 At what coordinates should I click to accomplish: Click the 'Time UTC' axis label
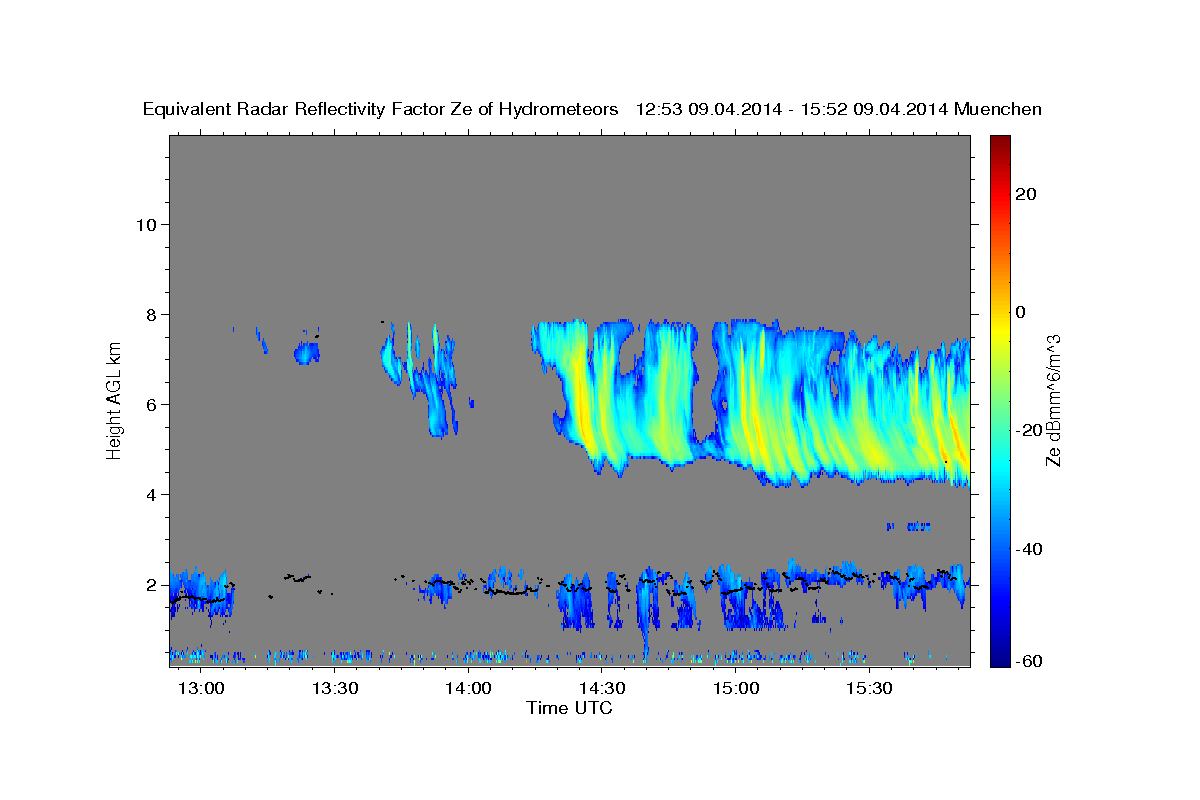tap(569, 708)
